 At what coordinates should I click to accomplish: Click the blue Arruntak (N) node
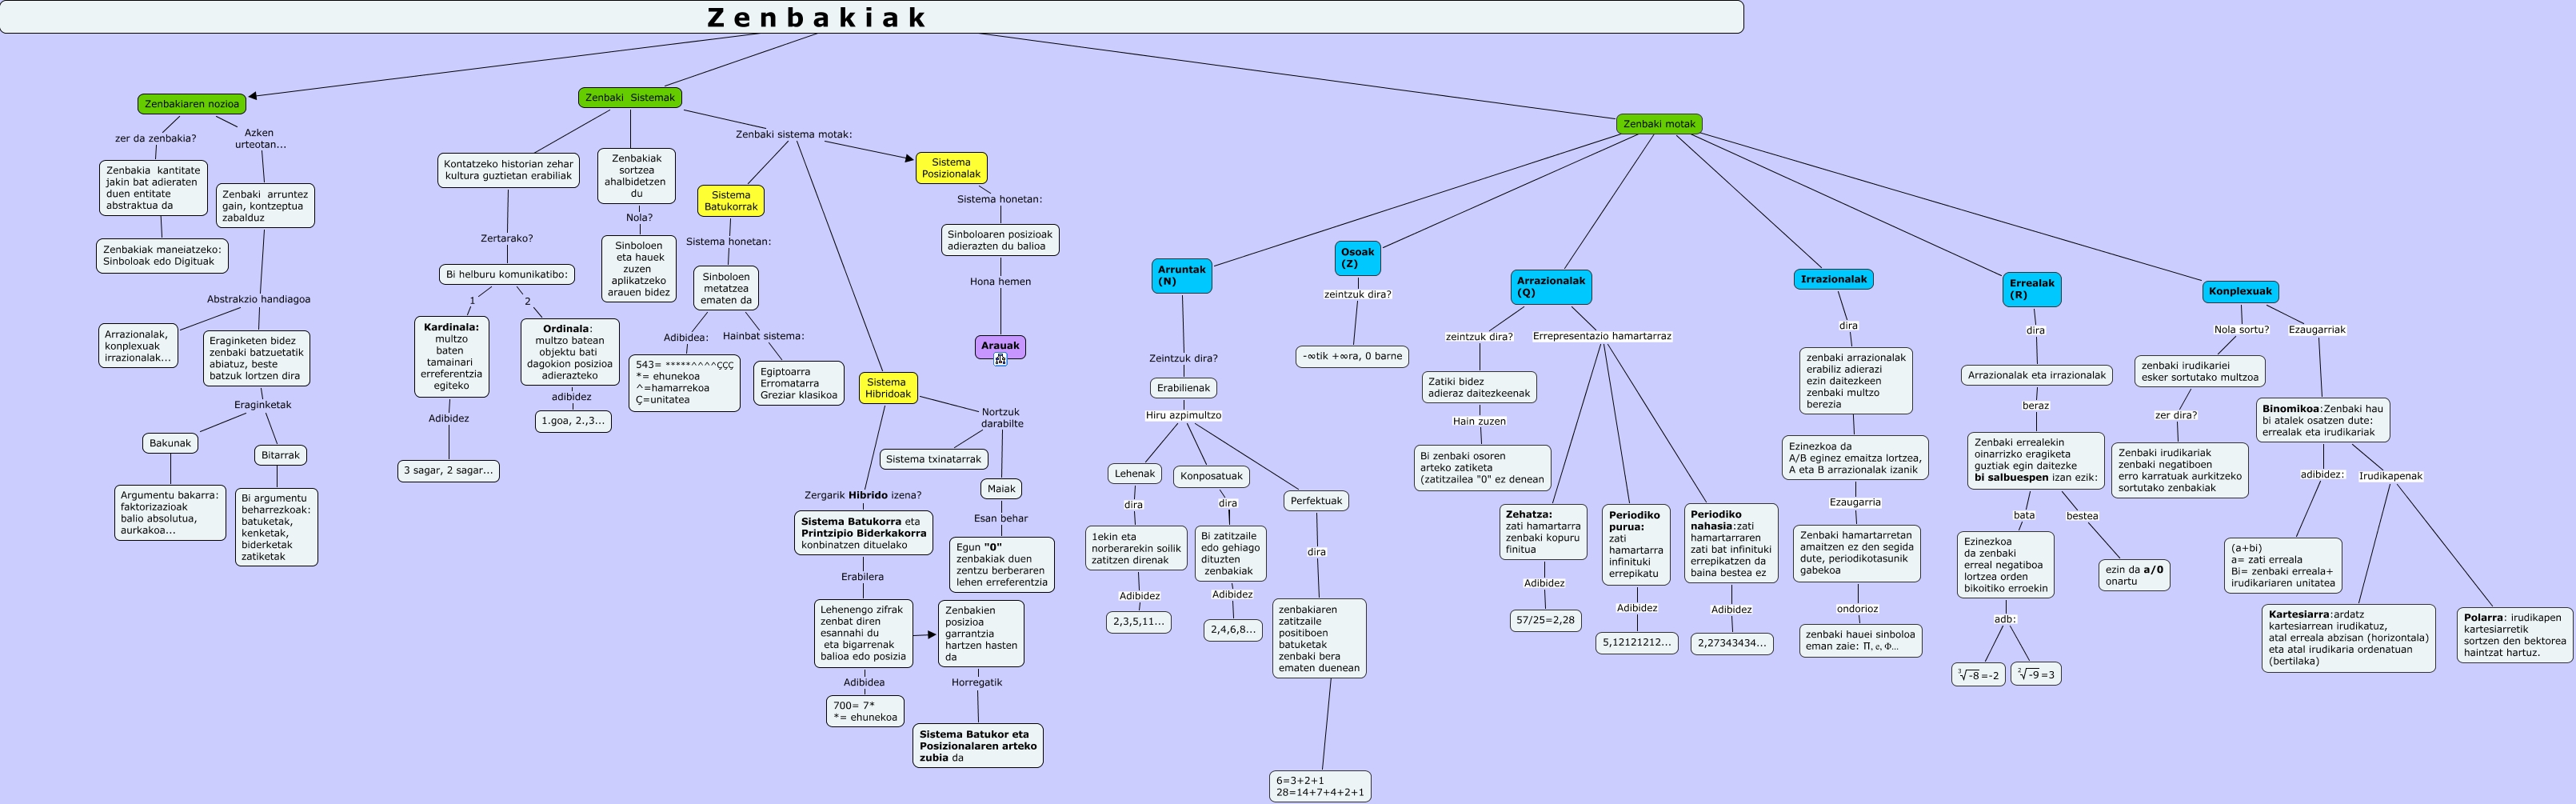[1181, 276]
